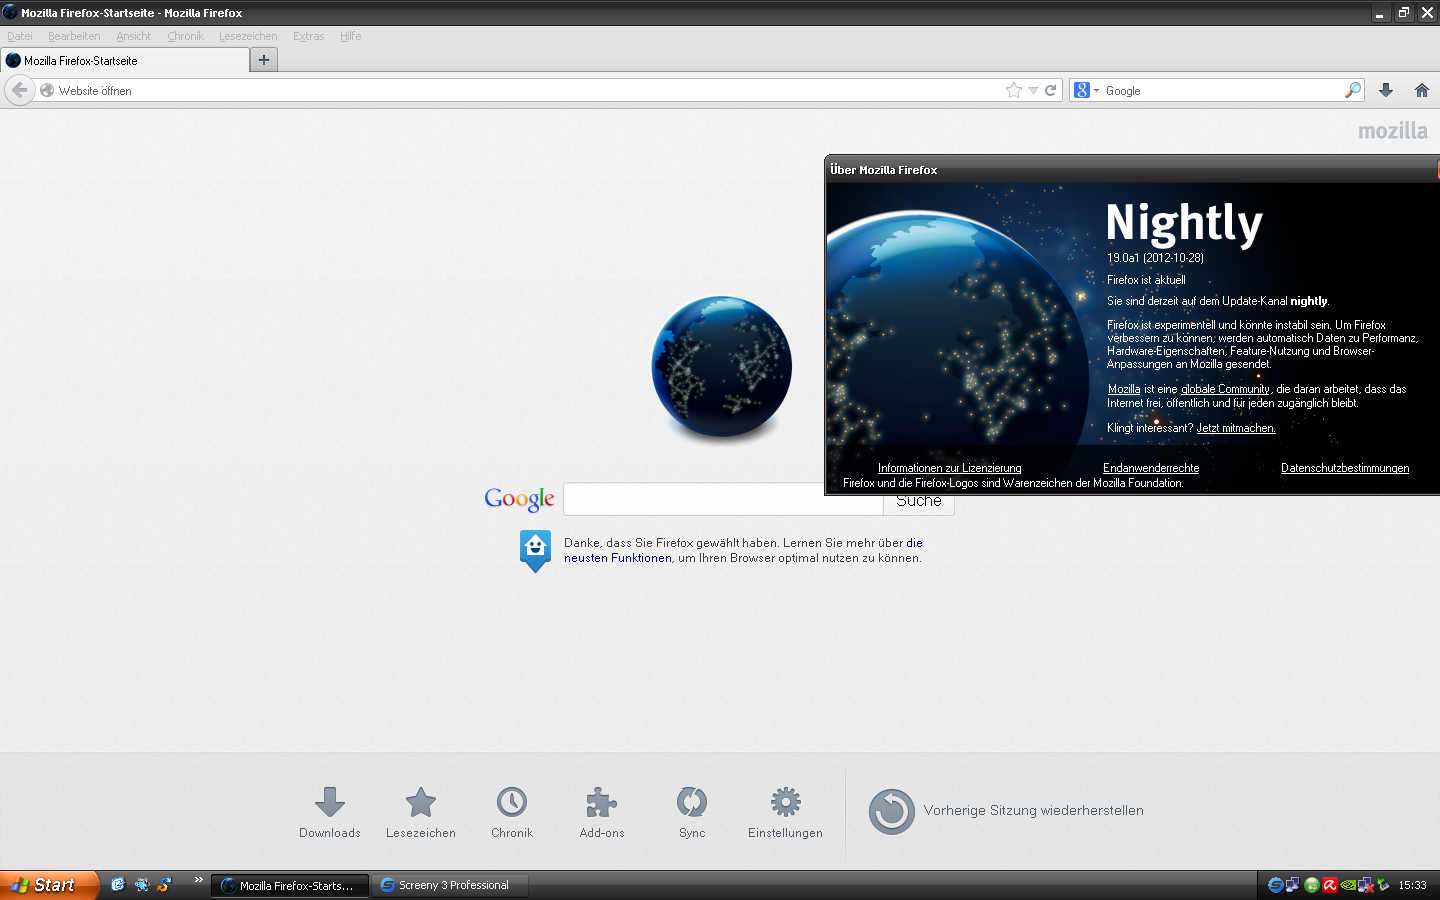The width and height of the screenshot is (1440, 900).
Task: Open the 'globale Community' link
Action: click(x=1225, y=389)
